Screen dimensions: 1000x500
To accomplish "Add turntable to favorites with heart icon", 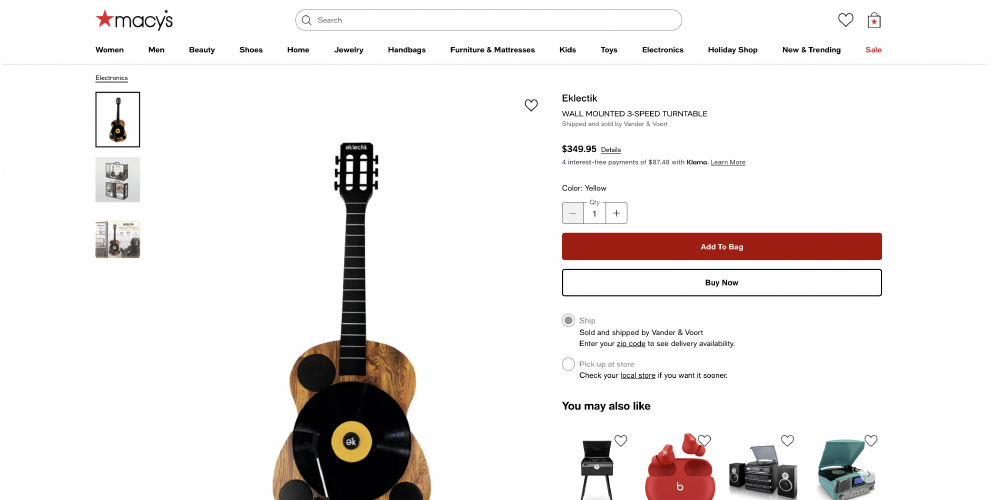I will [x=531, y=105].
